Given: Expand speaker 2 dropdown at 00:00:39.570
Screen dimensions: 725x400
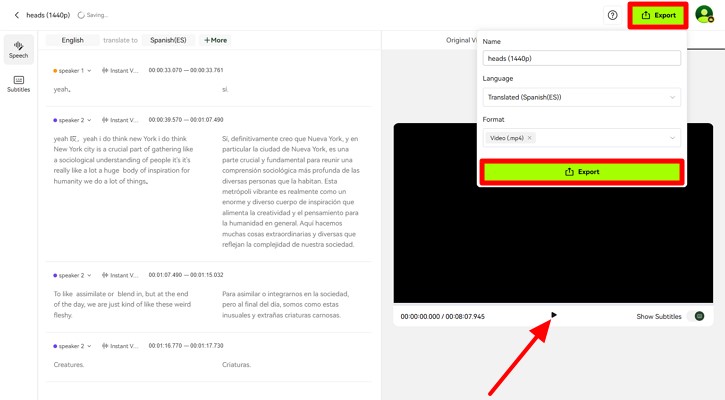Looking at the screenshot, I should point(72,120).
